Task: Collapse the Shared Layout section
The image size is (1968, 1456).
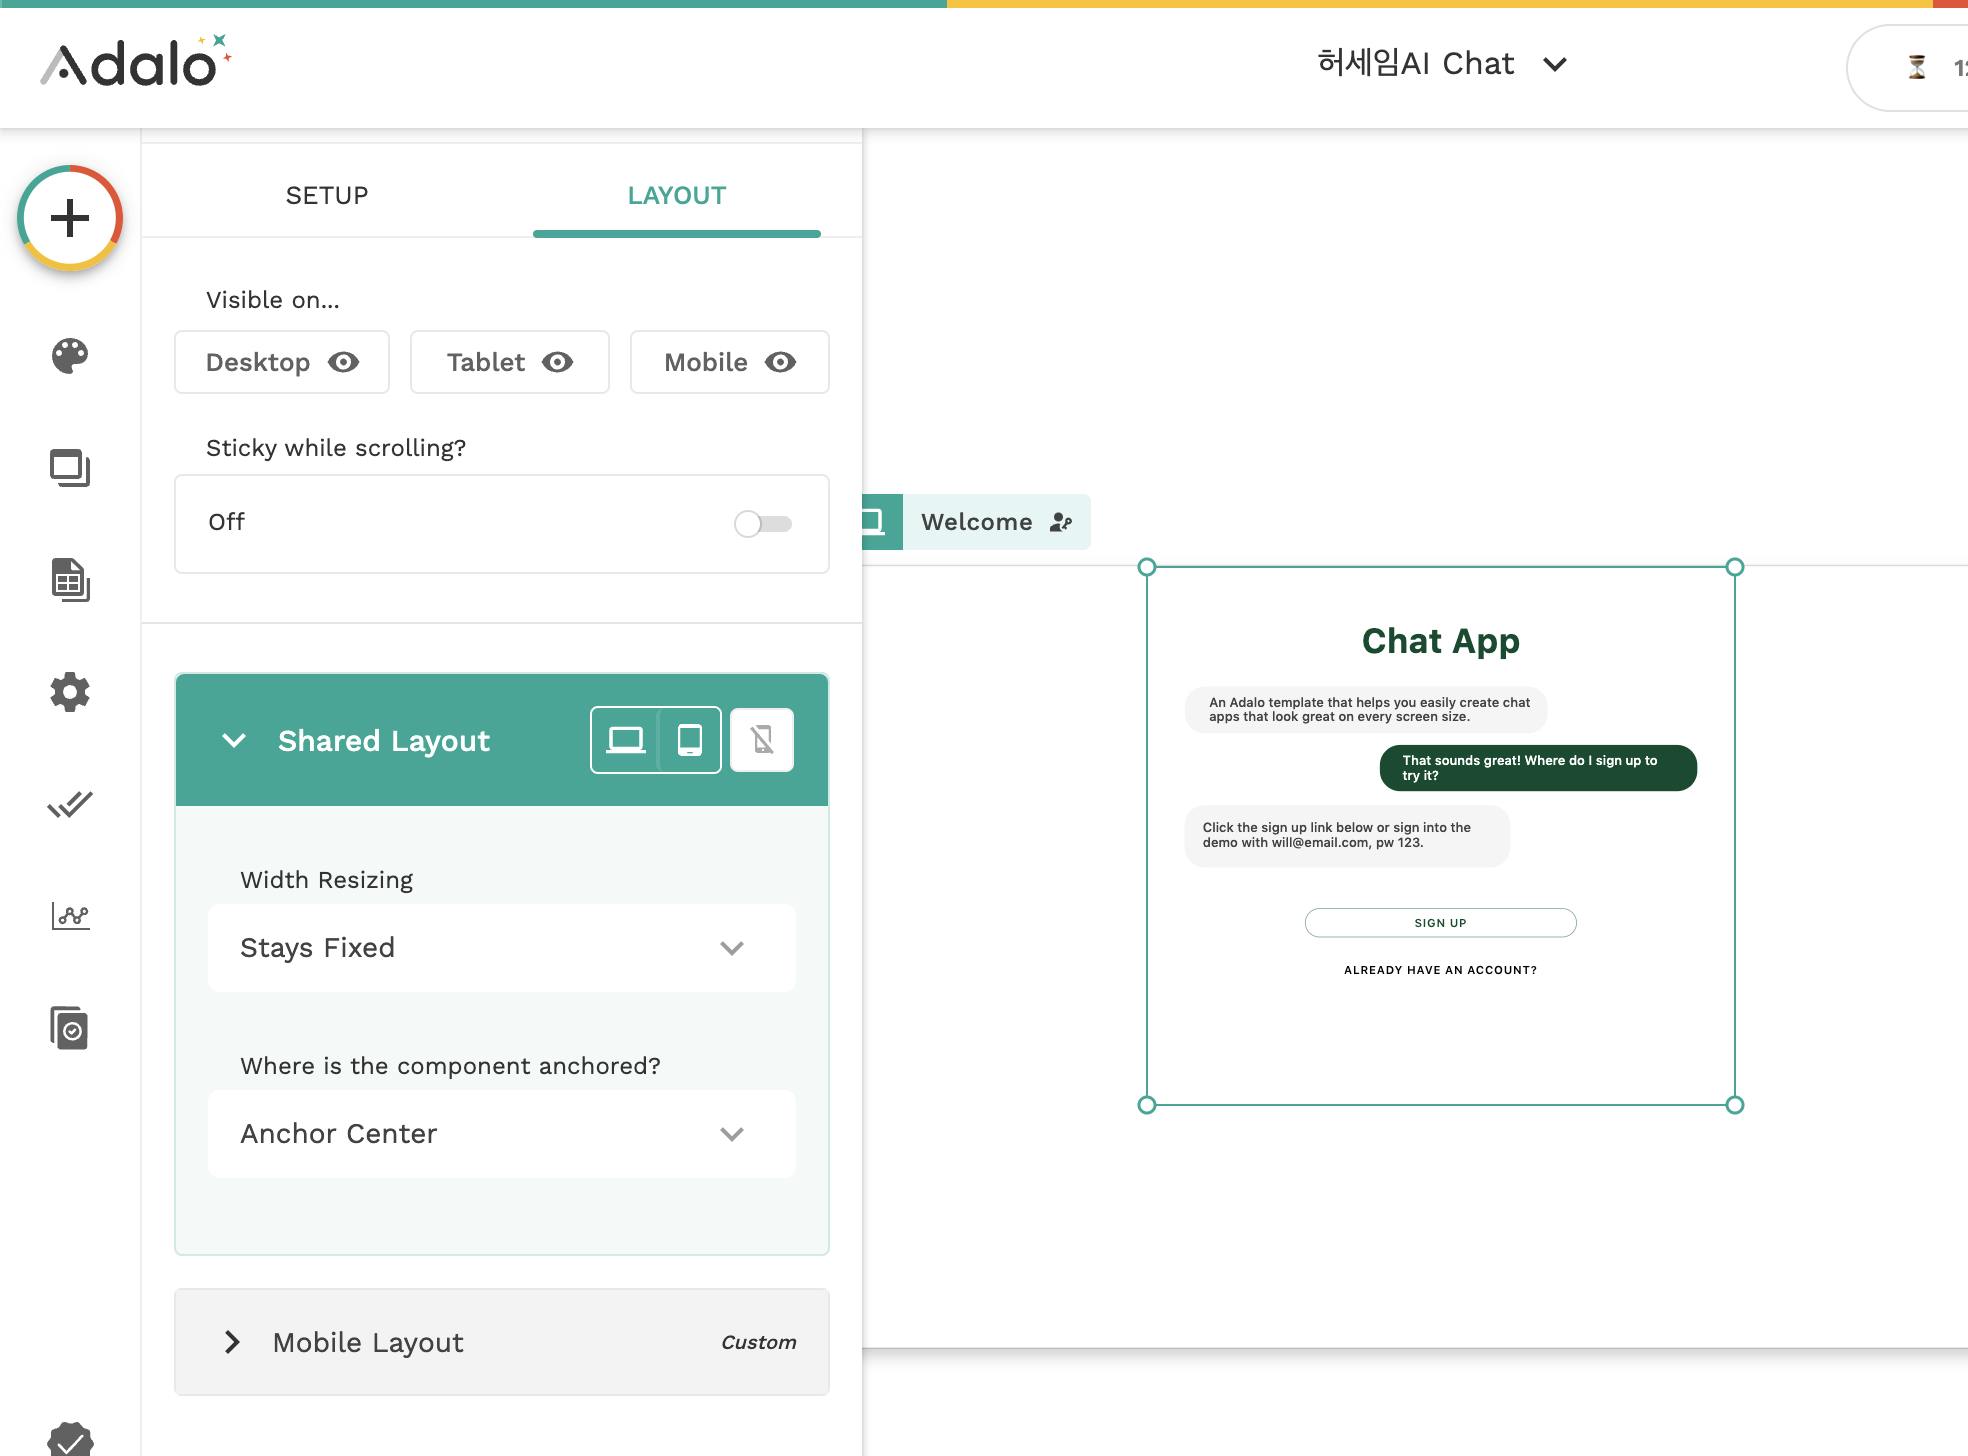Action: (x=234, y=741)
